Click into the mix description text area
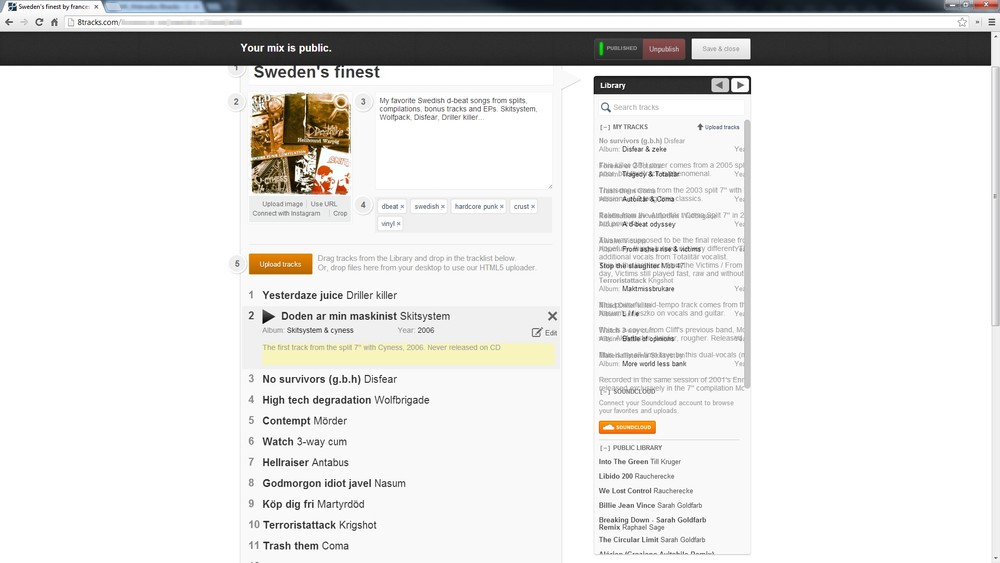Image resolution: width=1000 pixels, height=563 pixels. click(464, 141)
